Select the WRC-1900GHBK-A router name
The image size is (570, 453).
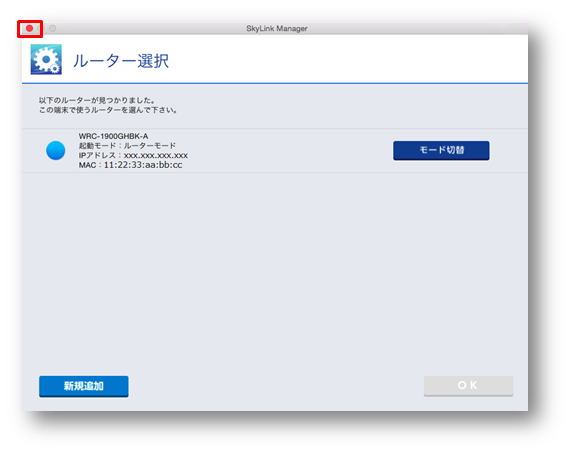[113, 136]
